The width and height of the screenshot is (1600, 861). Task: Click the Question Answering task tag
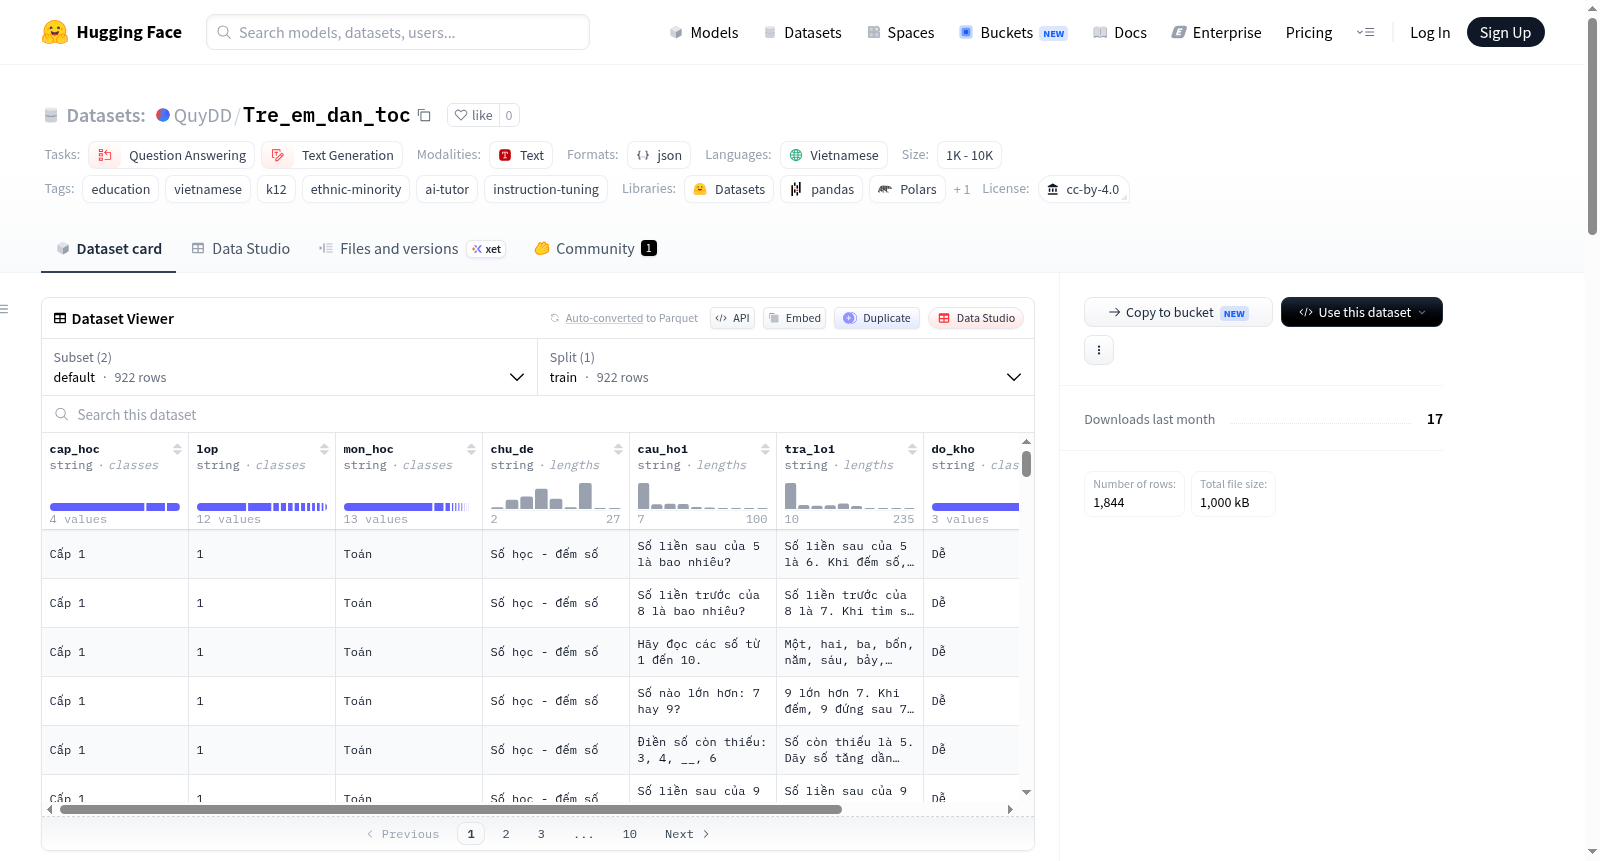click(x=172, y=155)
